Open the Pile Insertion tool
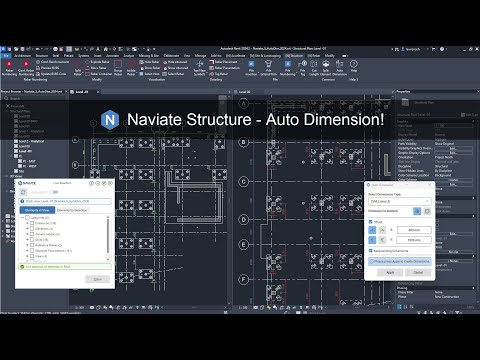Screen dimensions: 480x360 (x=251, y=68)
